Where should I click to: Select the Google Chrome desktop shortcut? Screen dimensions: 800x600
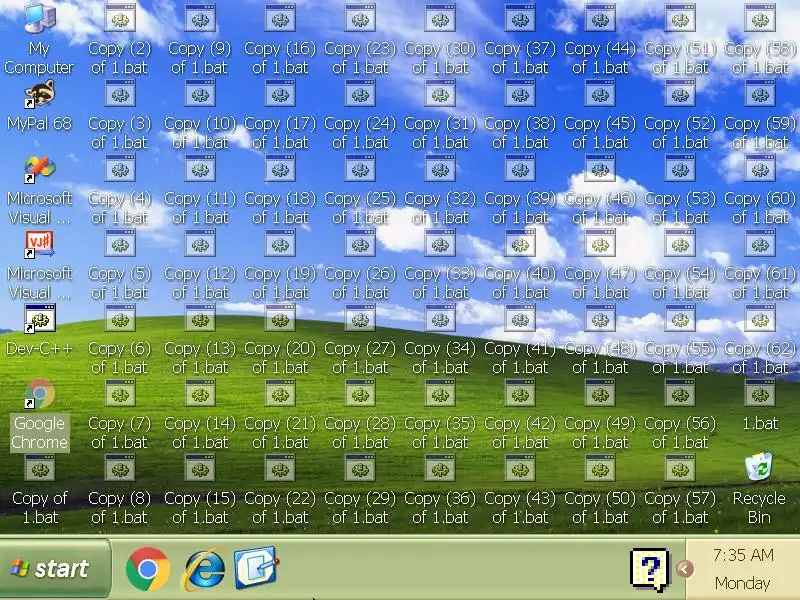pyautogui.click(x=39, y=394)
